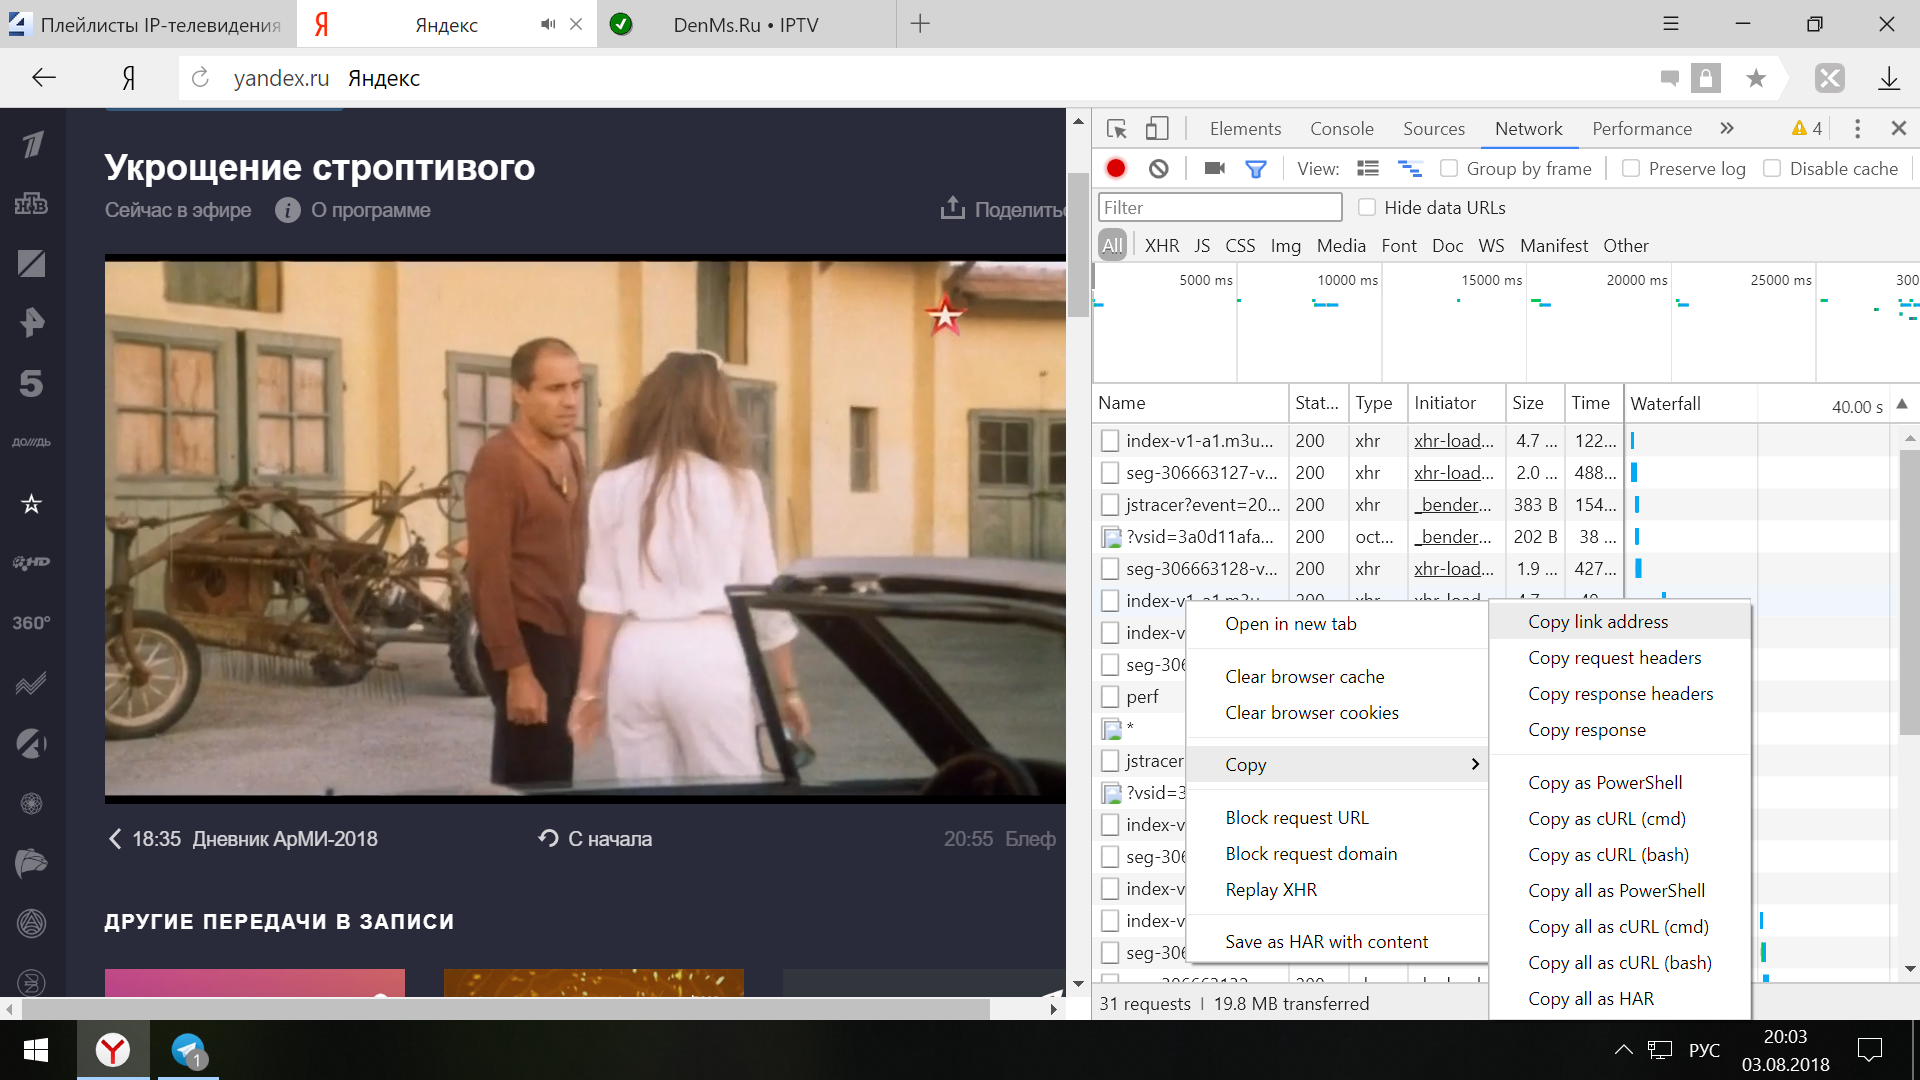
Task: Click the red record network log button
Action: 1116,169
